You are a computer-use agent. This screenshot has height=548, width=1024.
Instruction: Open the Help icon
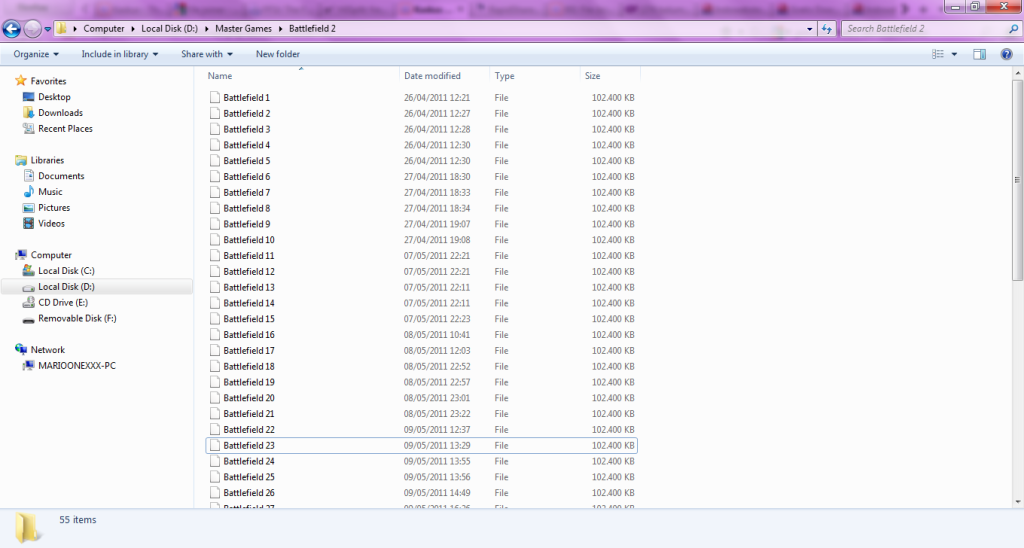[1006, 54]
